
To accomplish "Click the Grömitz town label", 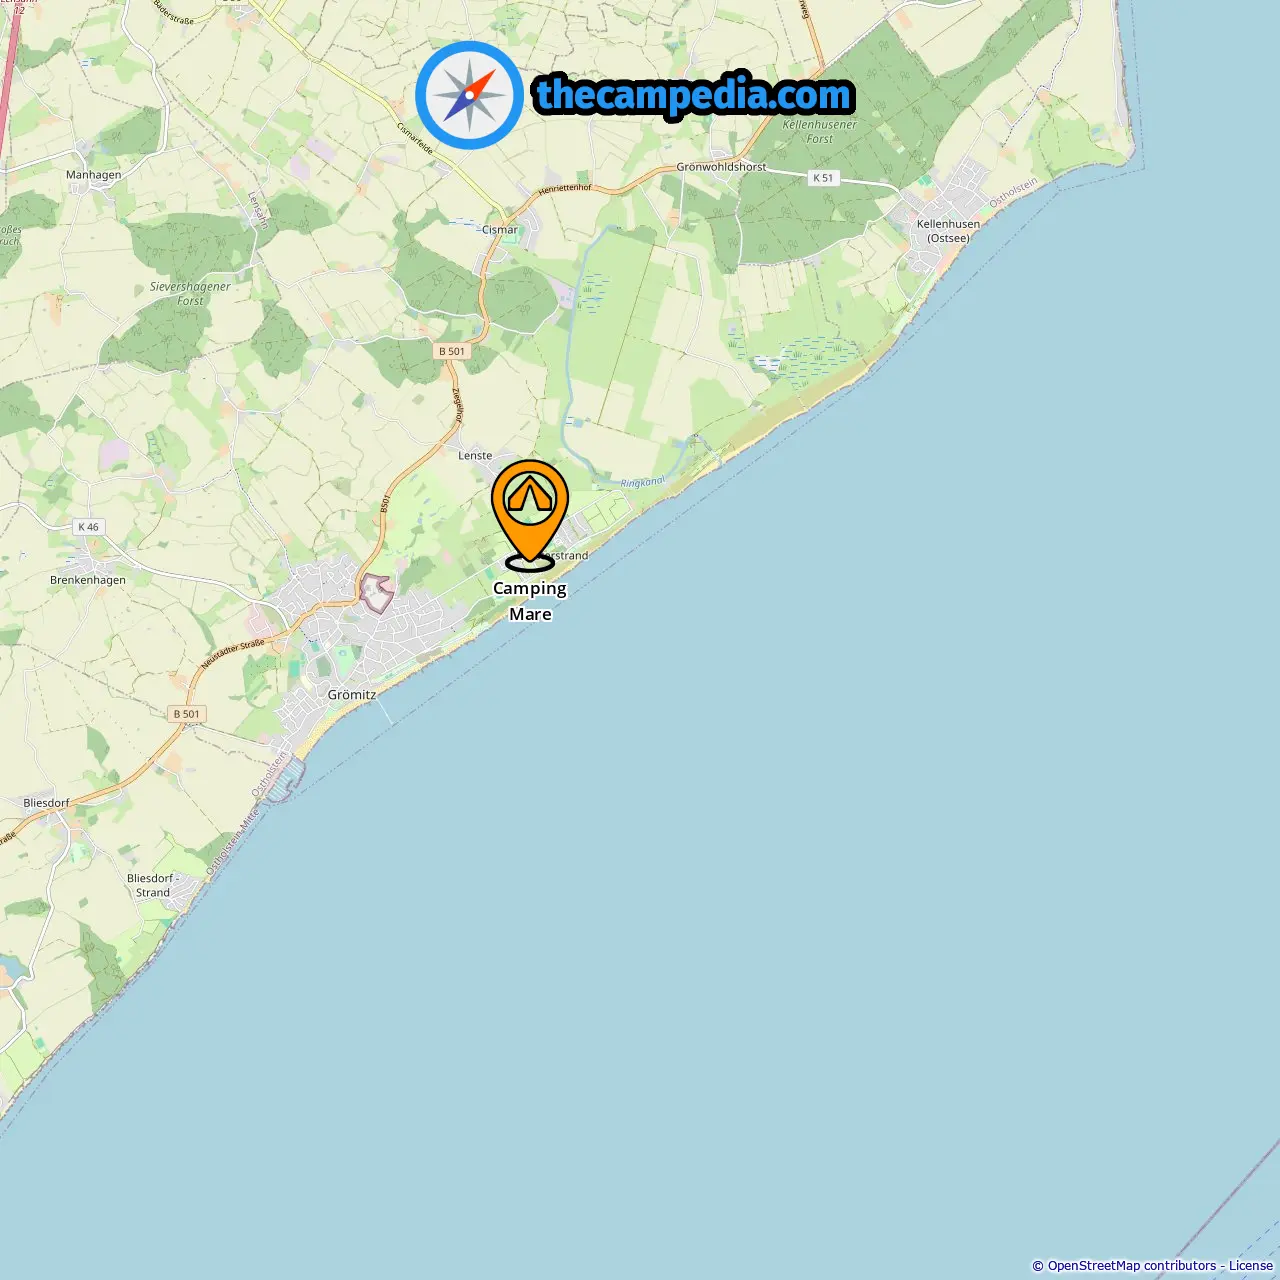I will click(x=352, y=695).
